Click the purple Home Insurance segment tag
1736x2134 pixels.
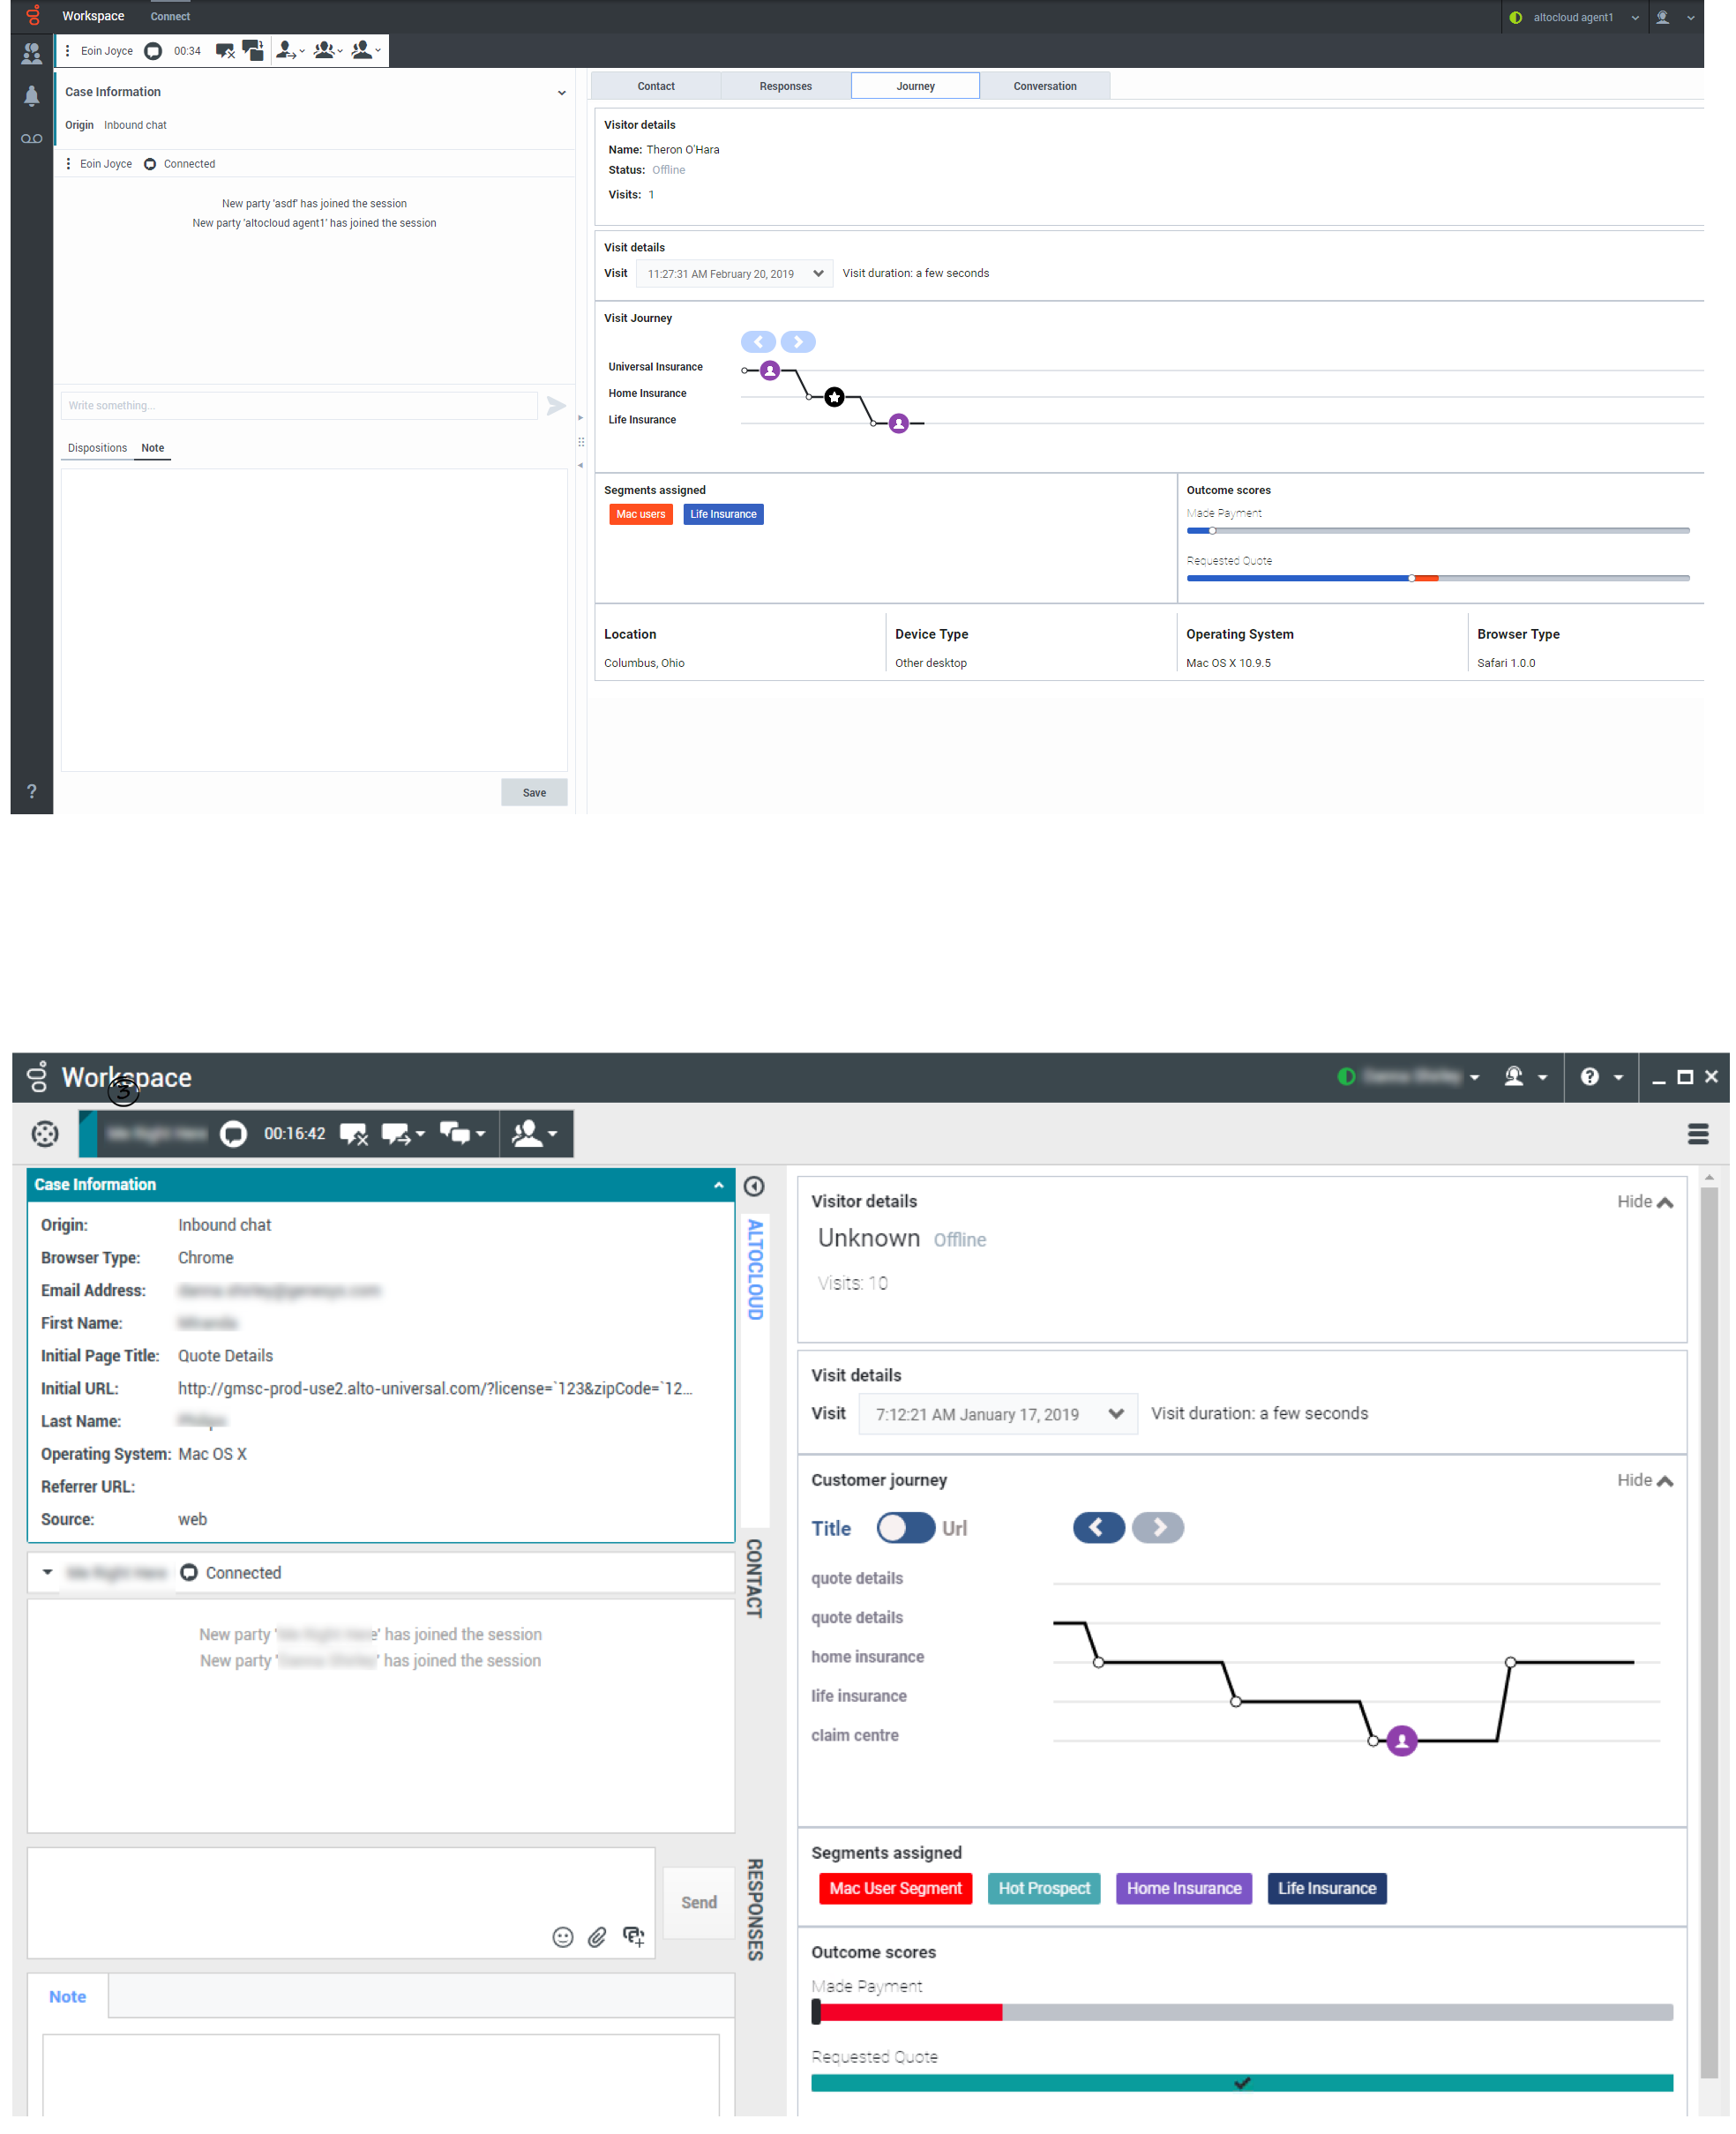pos(1183,1887)
